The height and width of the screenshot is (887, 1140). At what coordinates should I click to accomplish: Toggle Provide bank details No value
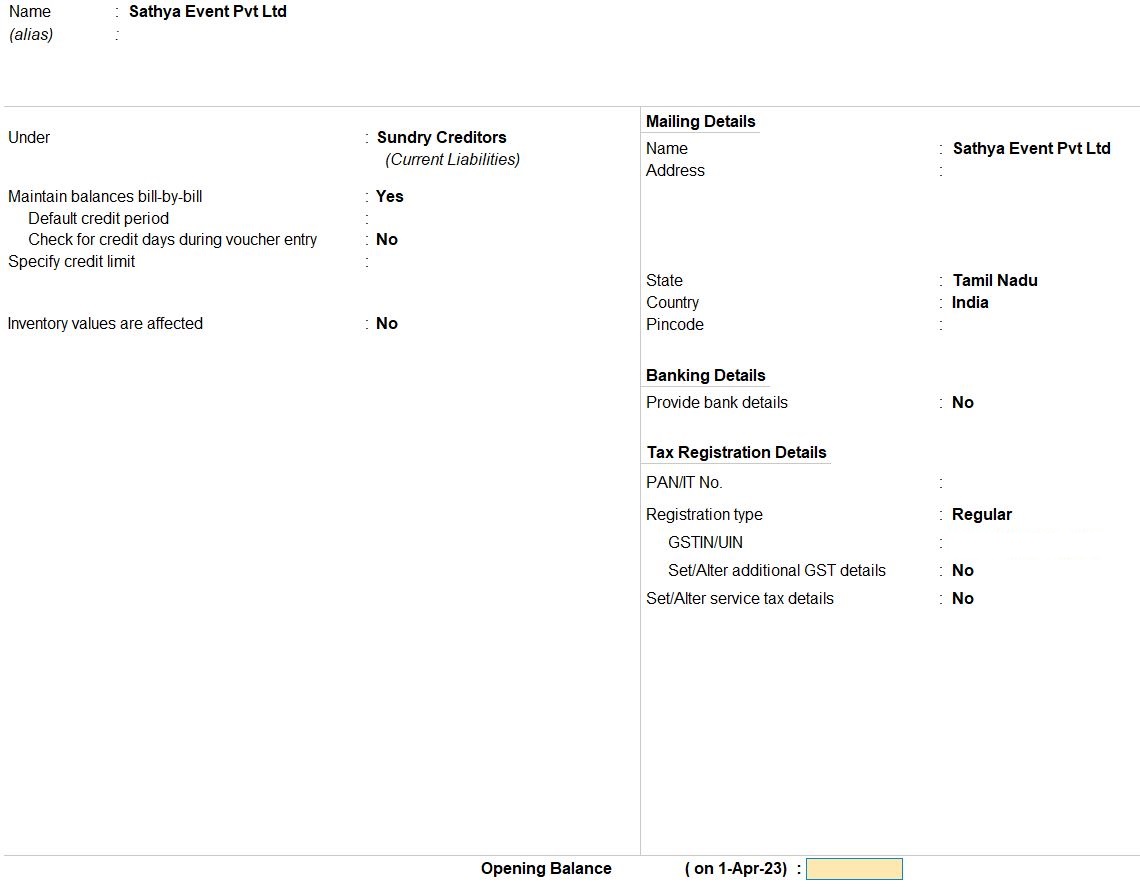point(963,403)
